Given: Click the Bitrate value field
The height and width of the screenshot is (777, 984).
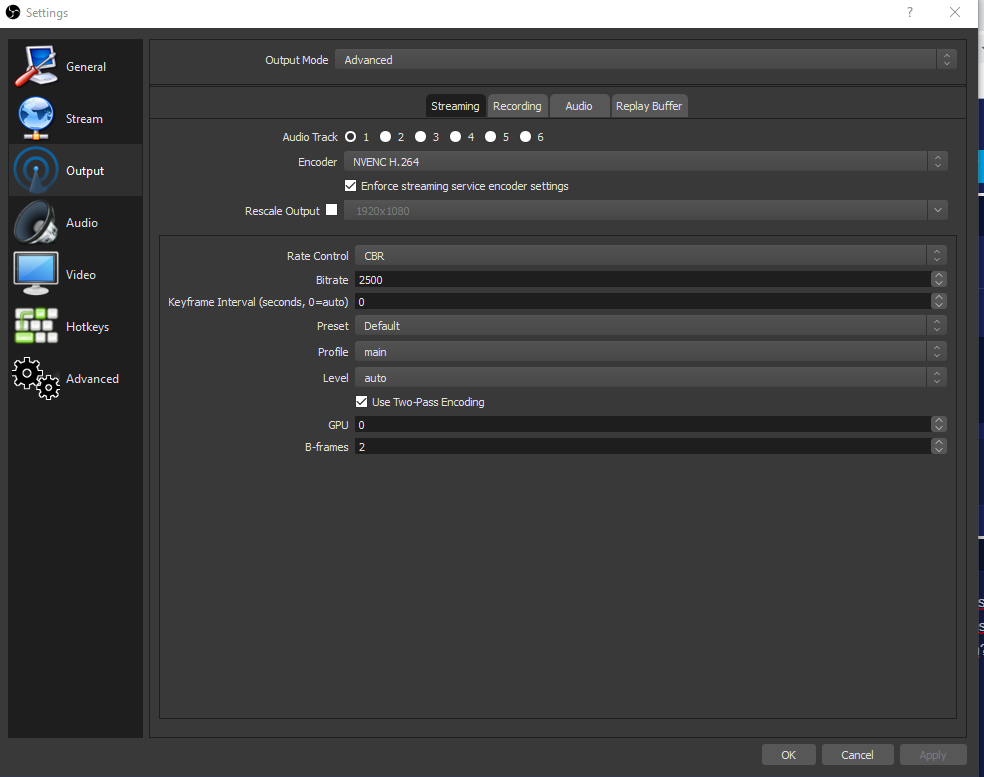Looking at the screenshot, I should 643,280.
